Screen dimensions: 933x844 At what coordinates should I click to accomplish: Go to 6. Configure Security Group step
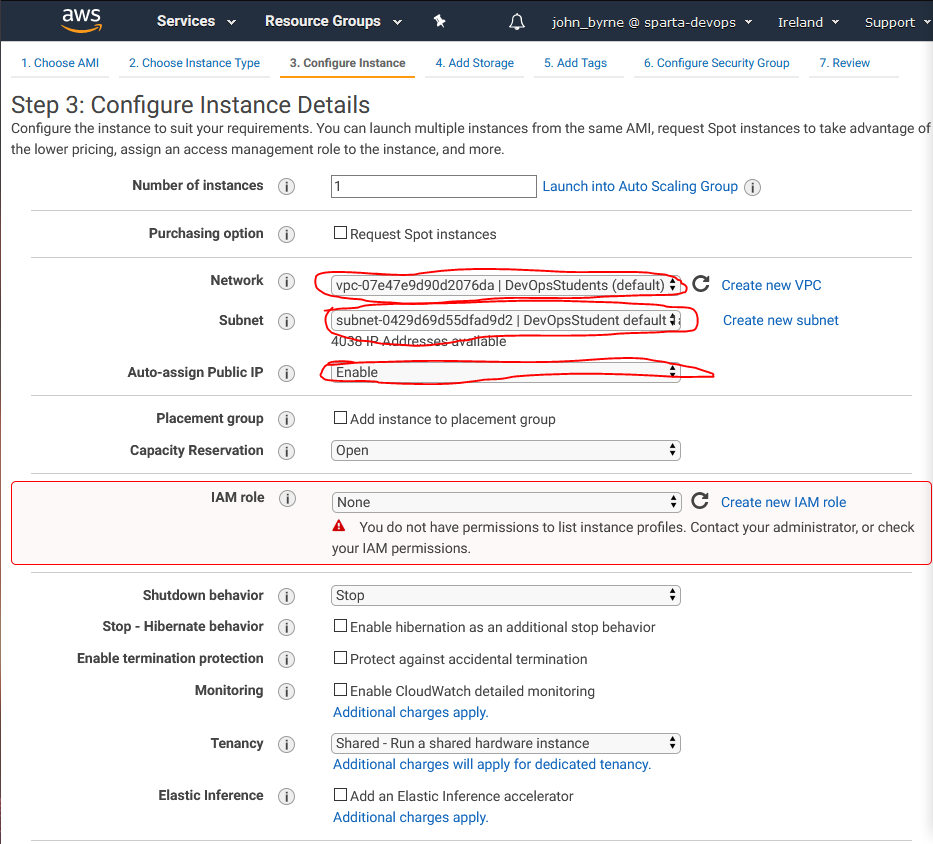(716, 63)
